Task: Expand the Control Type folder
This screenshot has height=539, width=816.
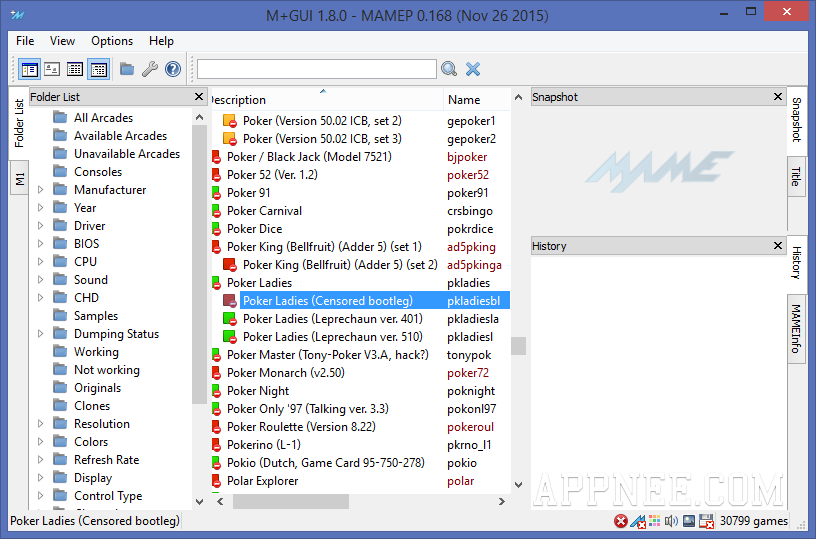Action: tap(40, 496)
